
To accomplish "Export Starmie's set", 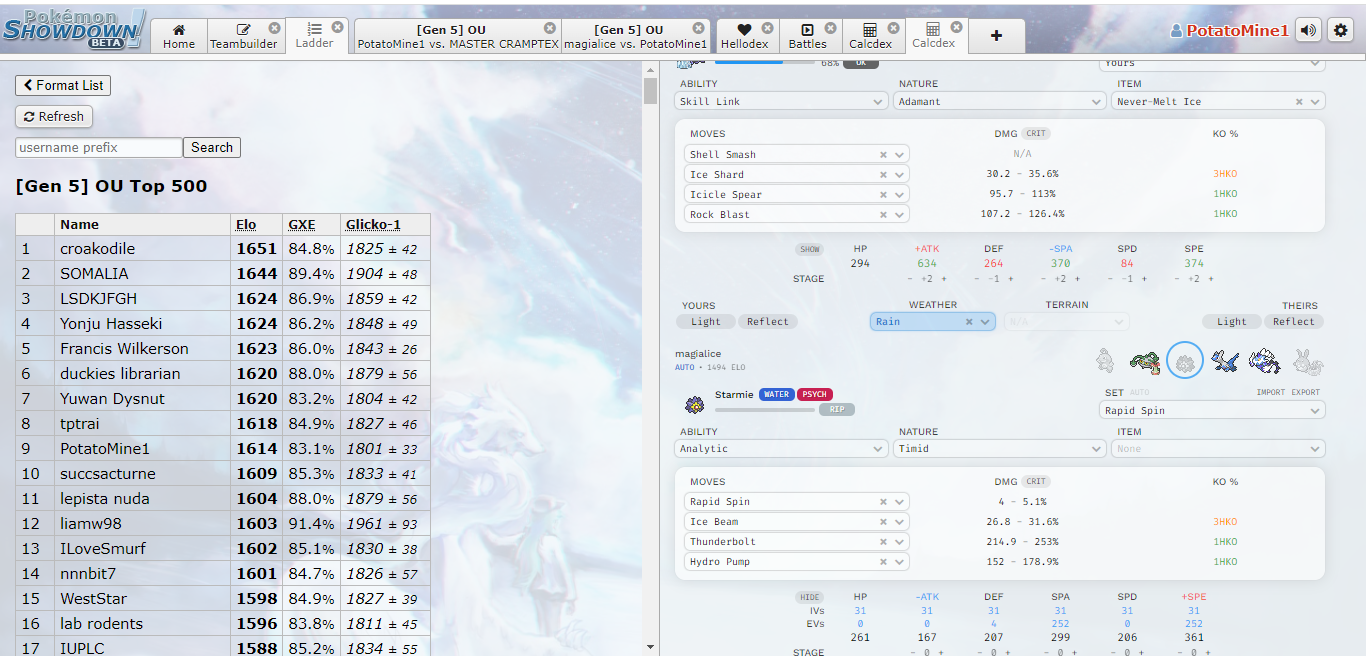I will [x=1306, y=393].
